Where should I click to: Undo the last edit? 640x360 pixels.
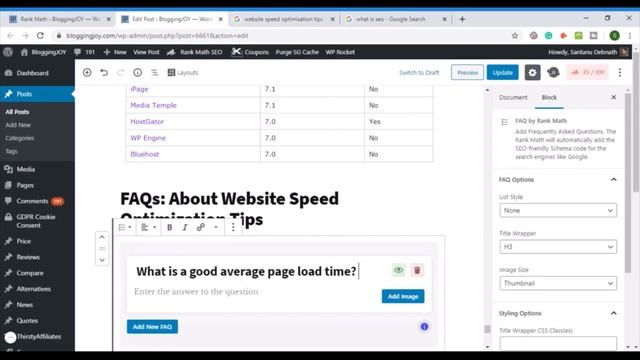tap(104, 72)
